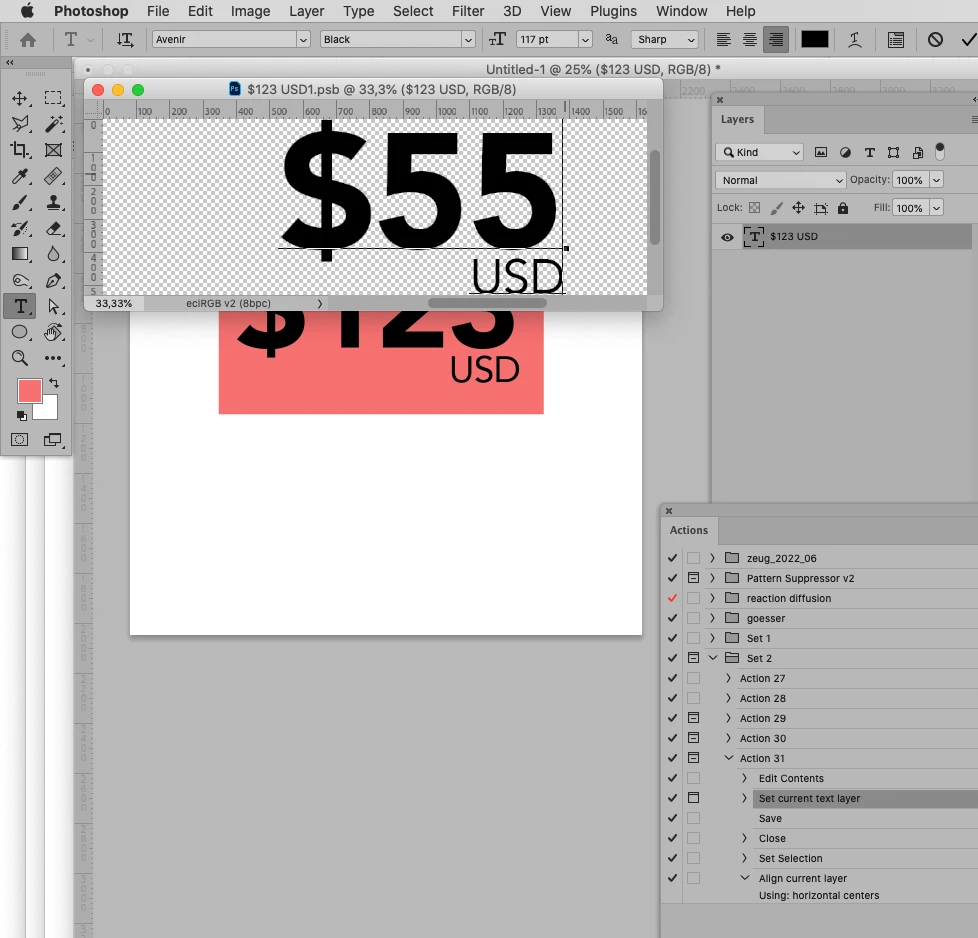
Task: Expand the Edit Contents step
Action: coord(744,778)
